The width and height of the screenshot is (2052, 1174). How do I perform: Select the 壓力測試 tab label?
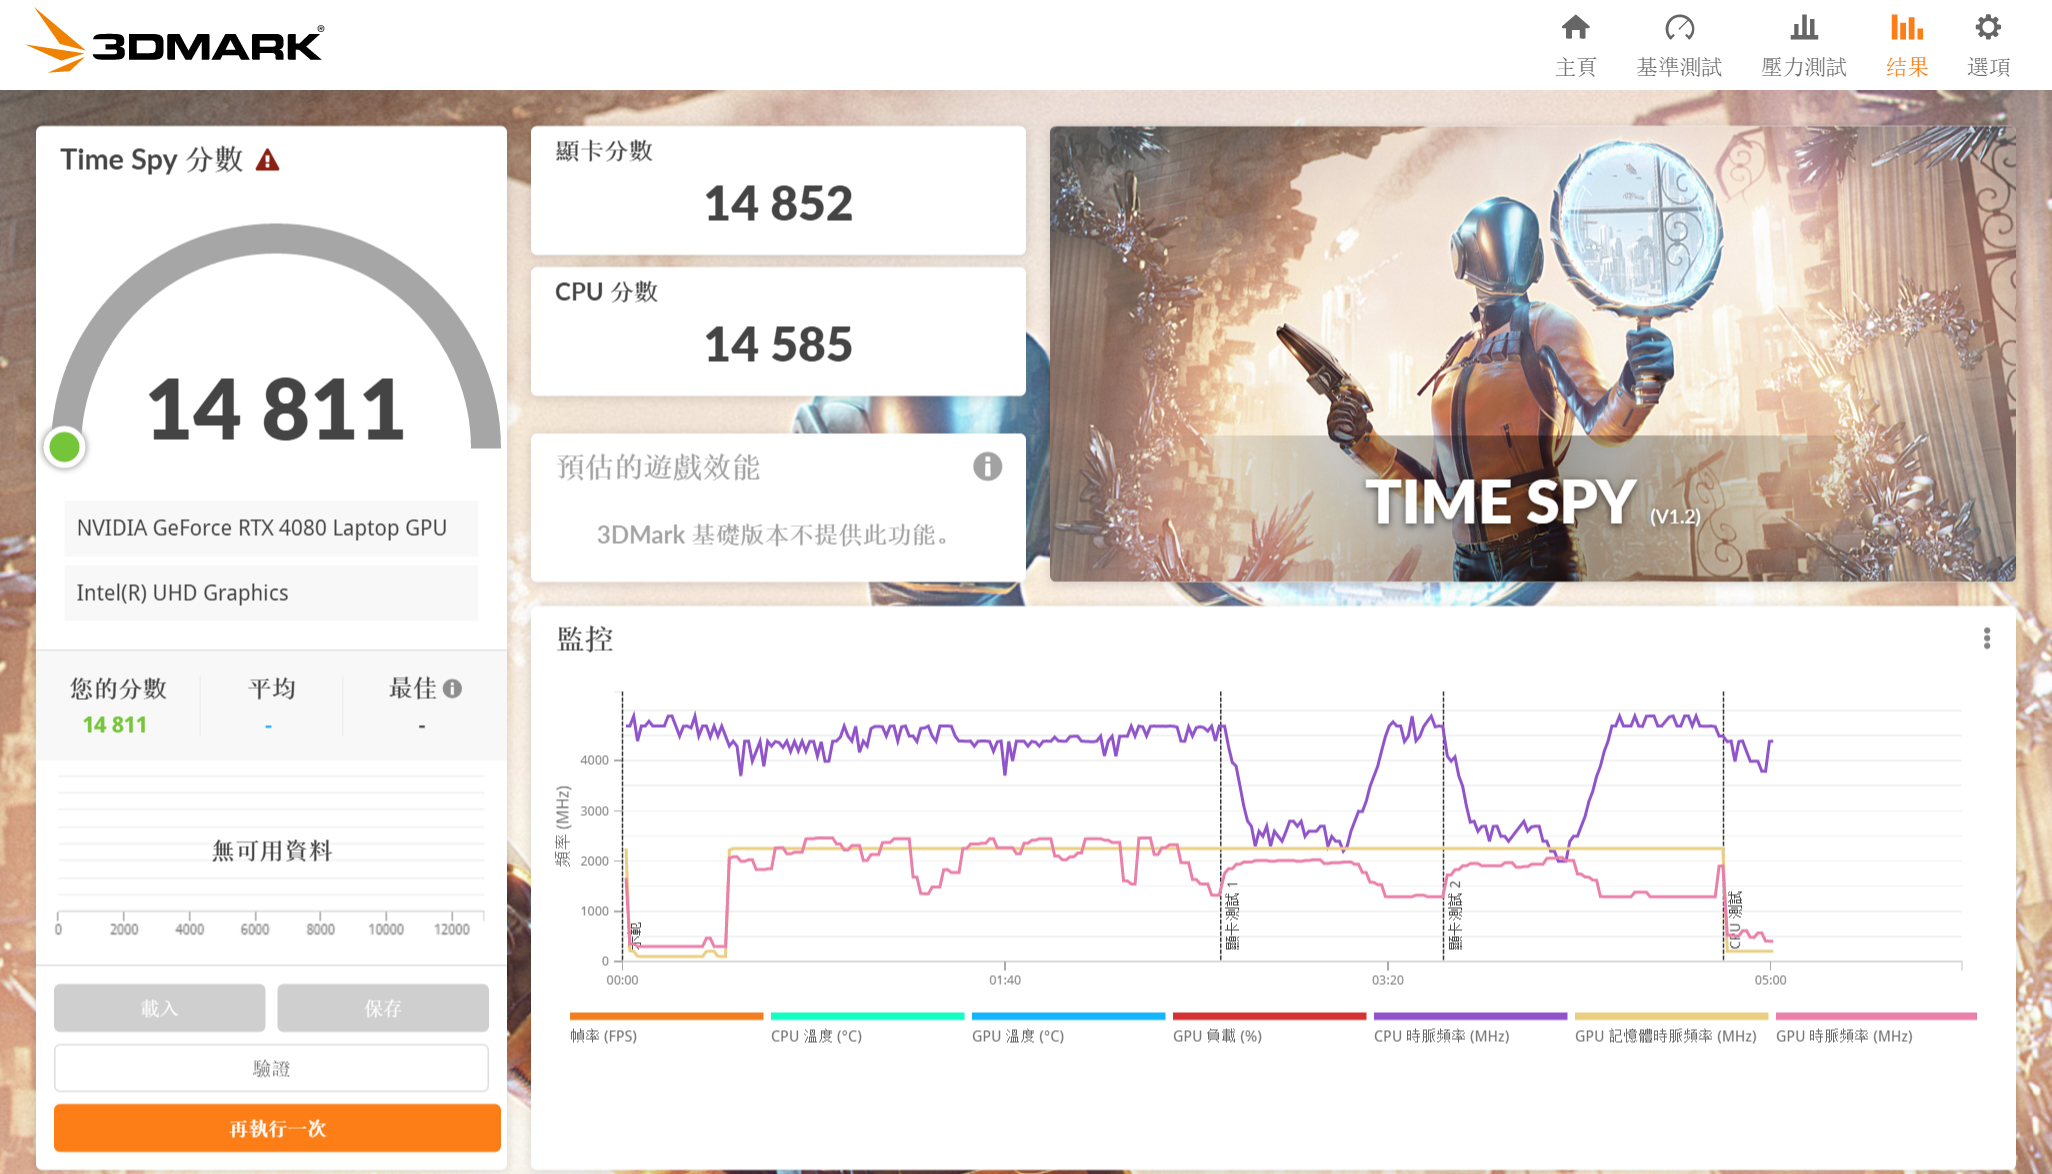tap(1804, 67)
